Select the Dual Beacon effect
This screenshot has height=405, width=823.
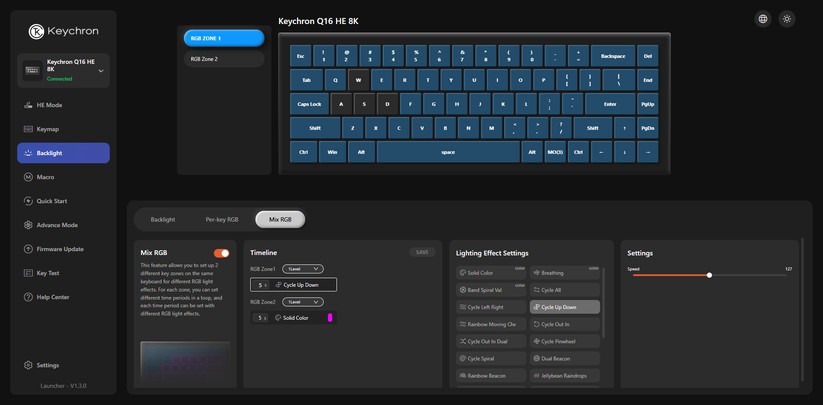(565, 359)
